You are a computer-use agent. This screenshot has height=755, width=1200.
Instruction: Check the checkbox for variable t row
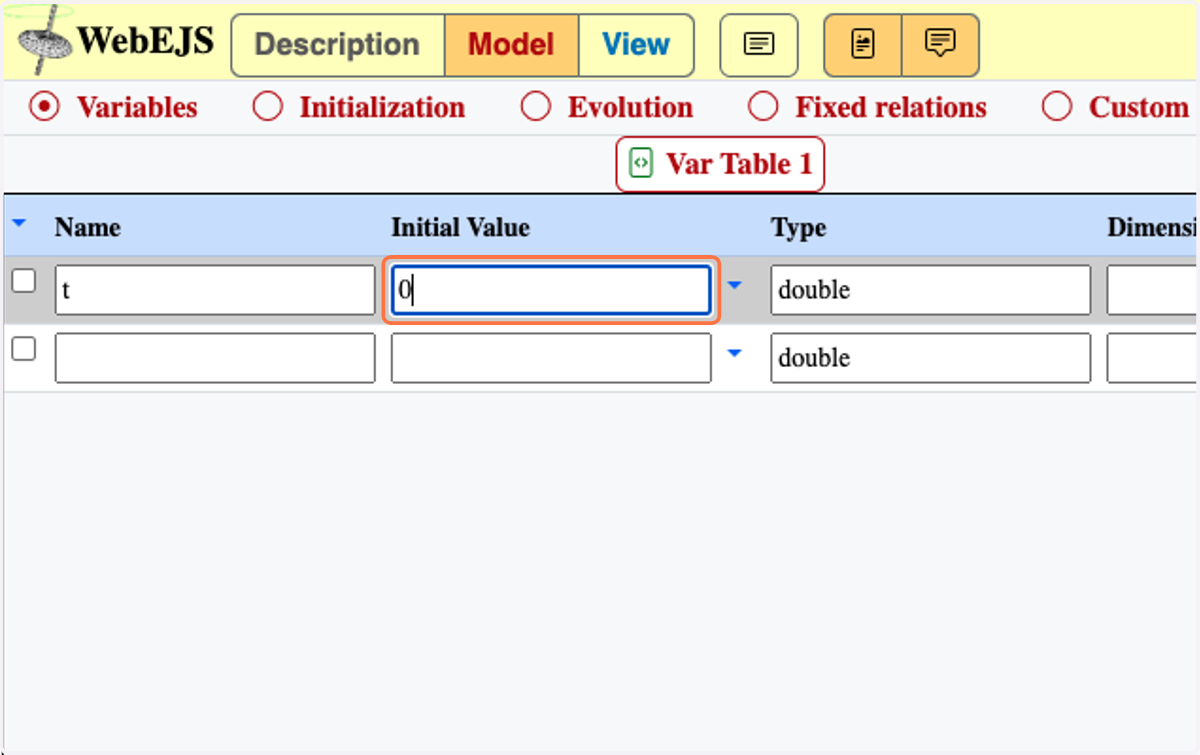23,281
